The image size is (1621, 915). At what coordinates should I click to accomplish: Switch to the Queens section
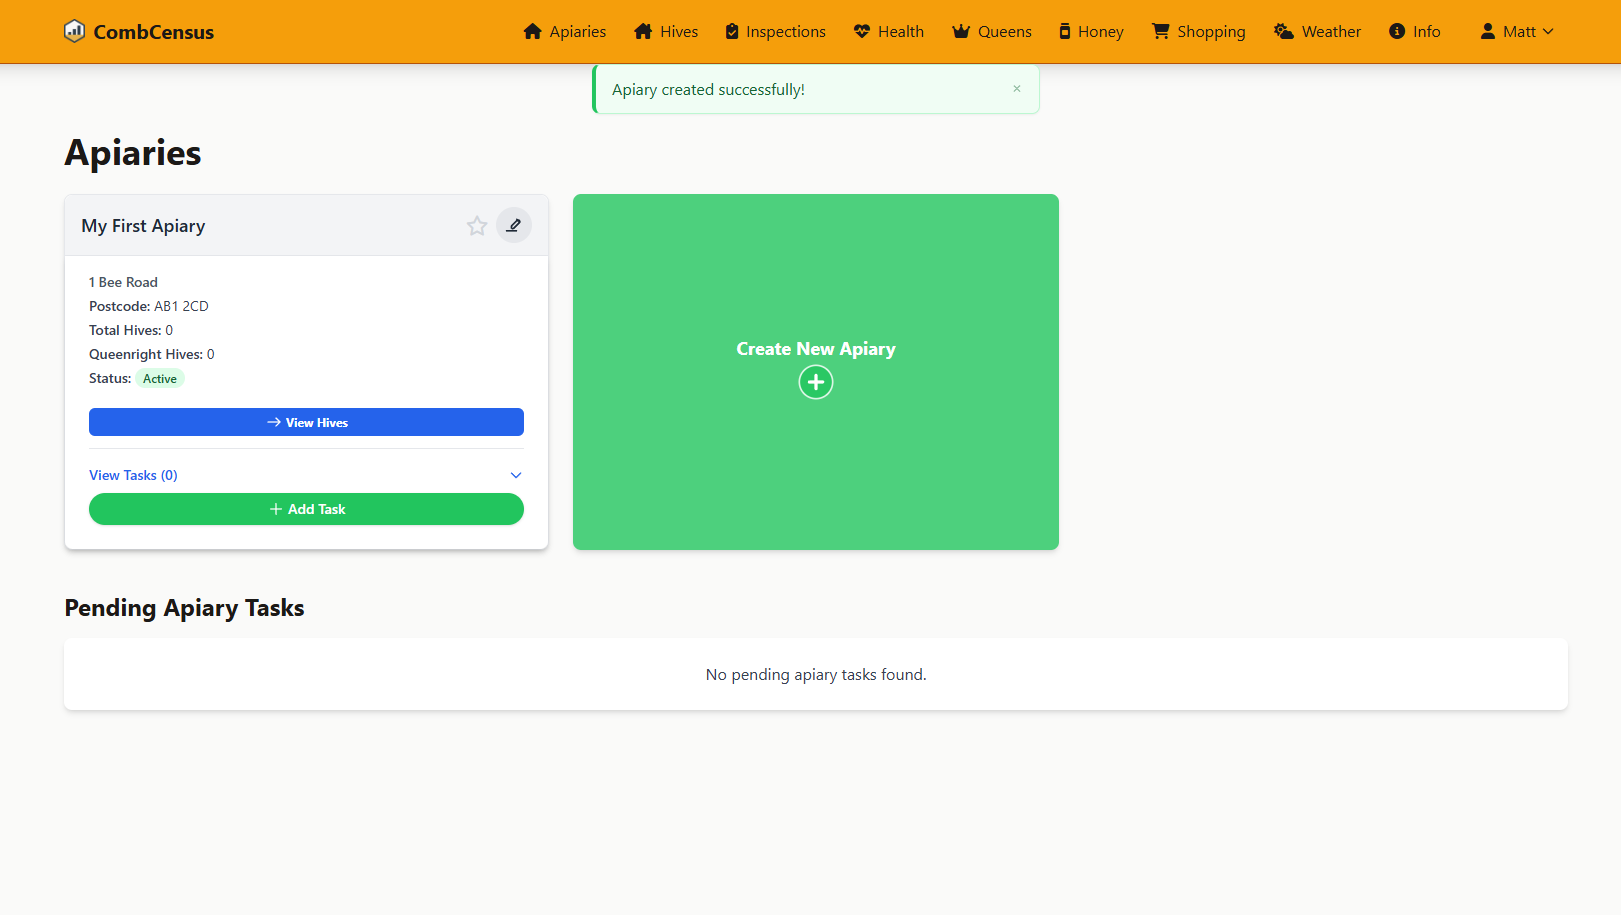[991, 31]
